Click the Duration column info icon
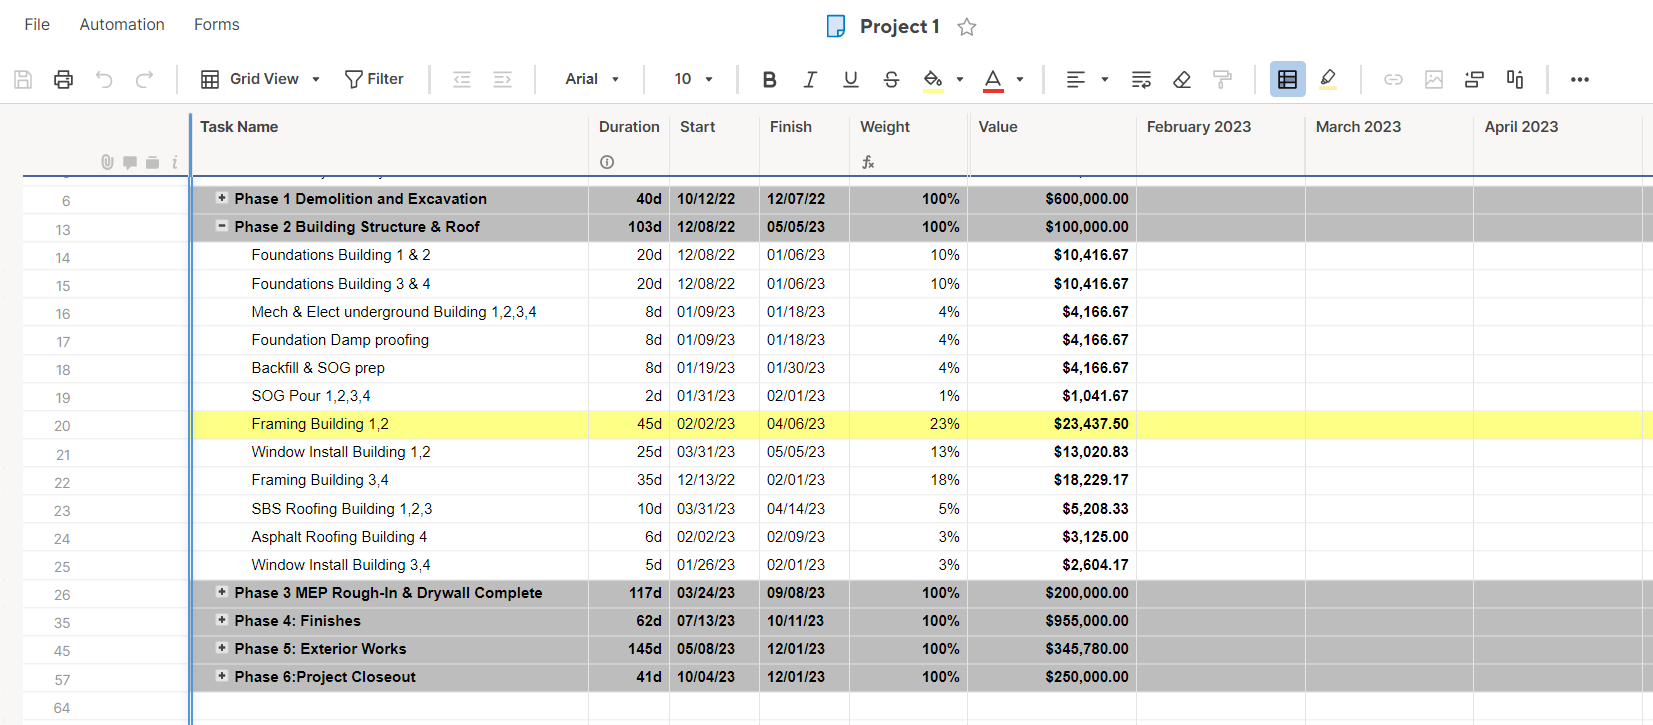The height and width of the screenshot is (725, 1653). (x=607, y=162)
